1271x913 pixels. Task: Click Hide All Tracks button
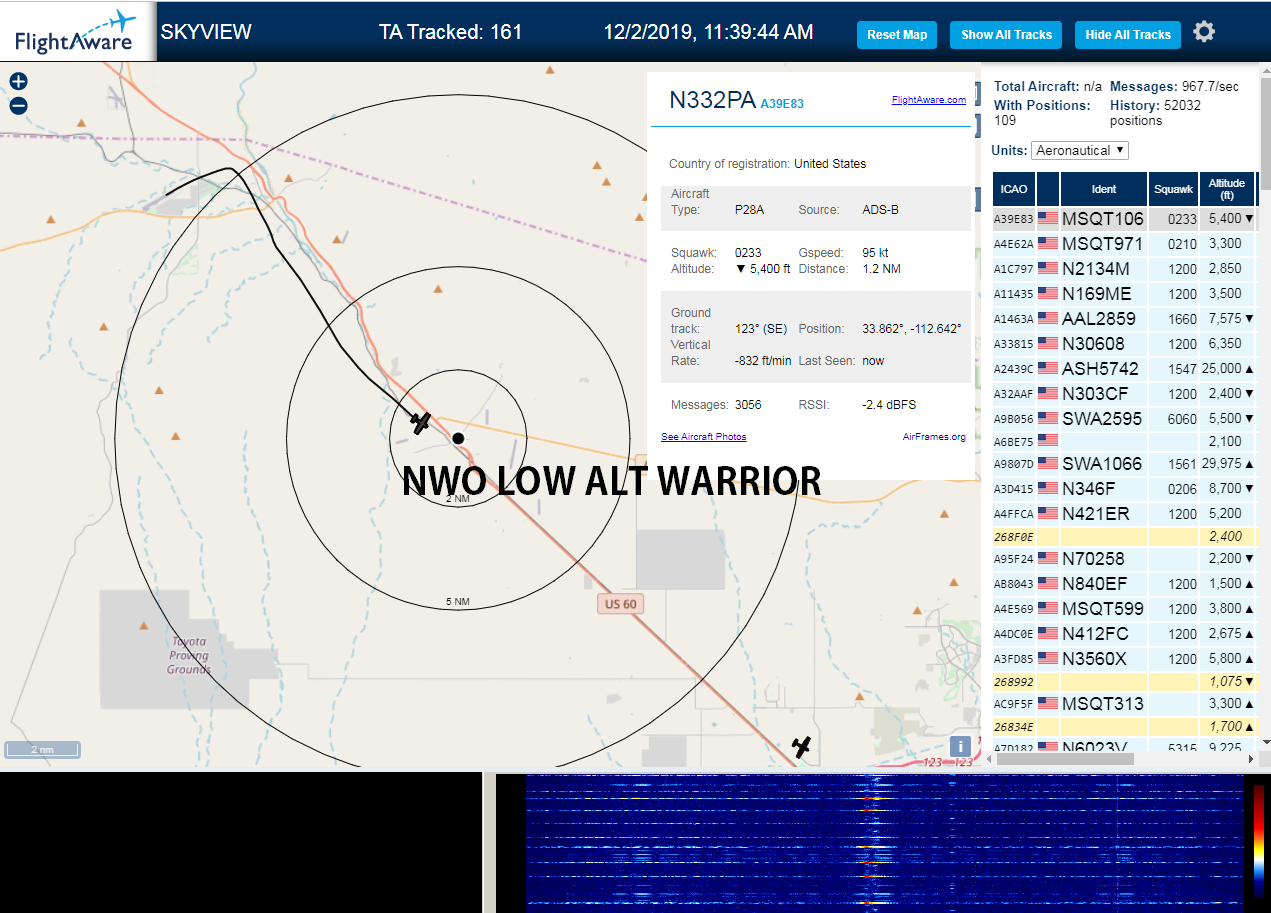click(1128, 35)
